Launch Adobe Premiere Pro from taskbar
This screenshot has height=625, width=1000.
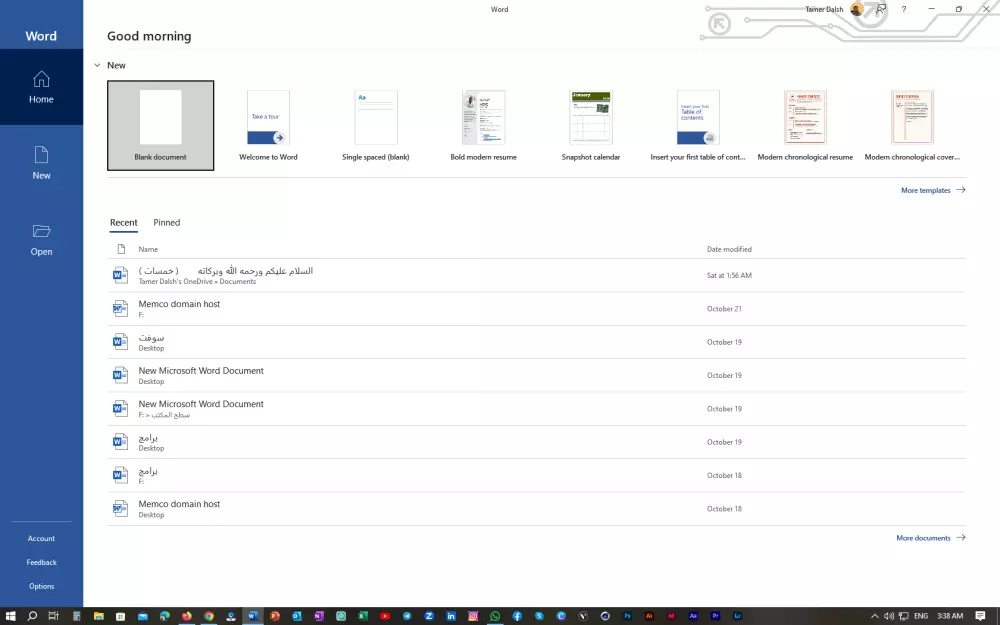[x=716, y=616]
